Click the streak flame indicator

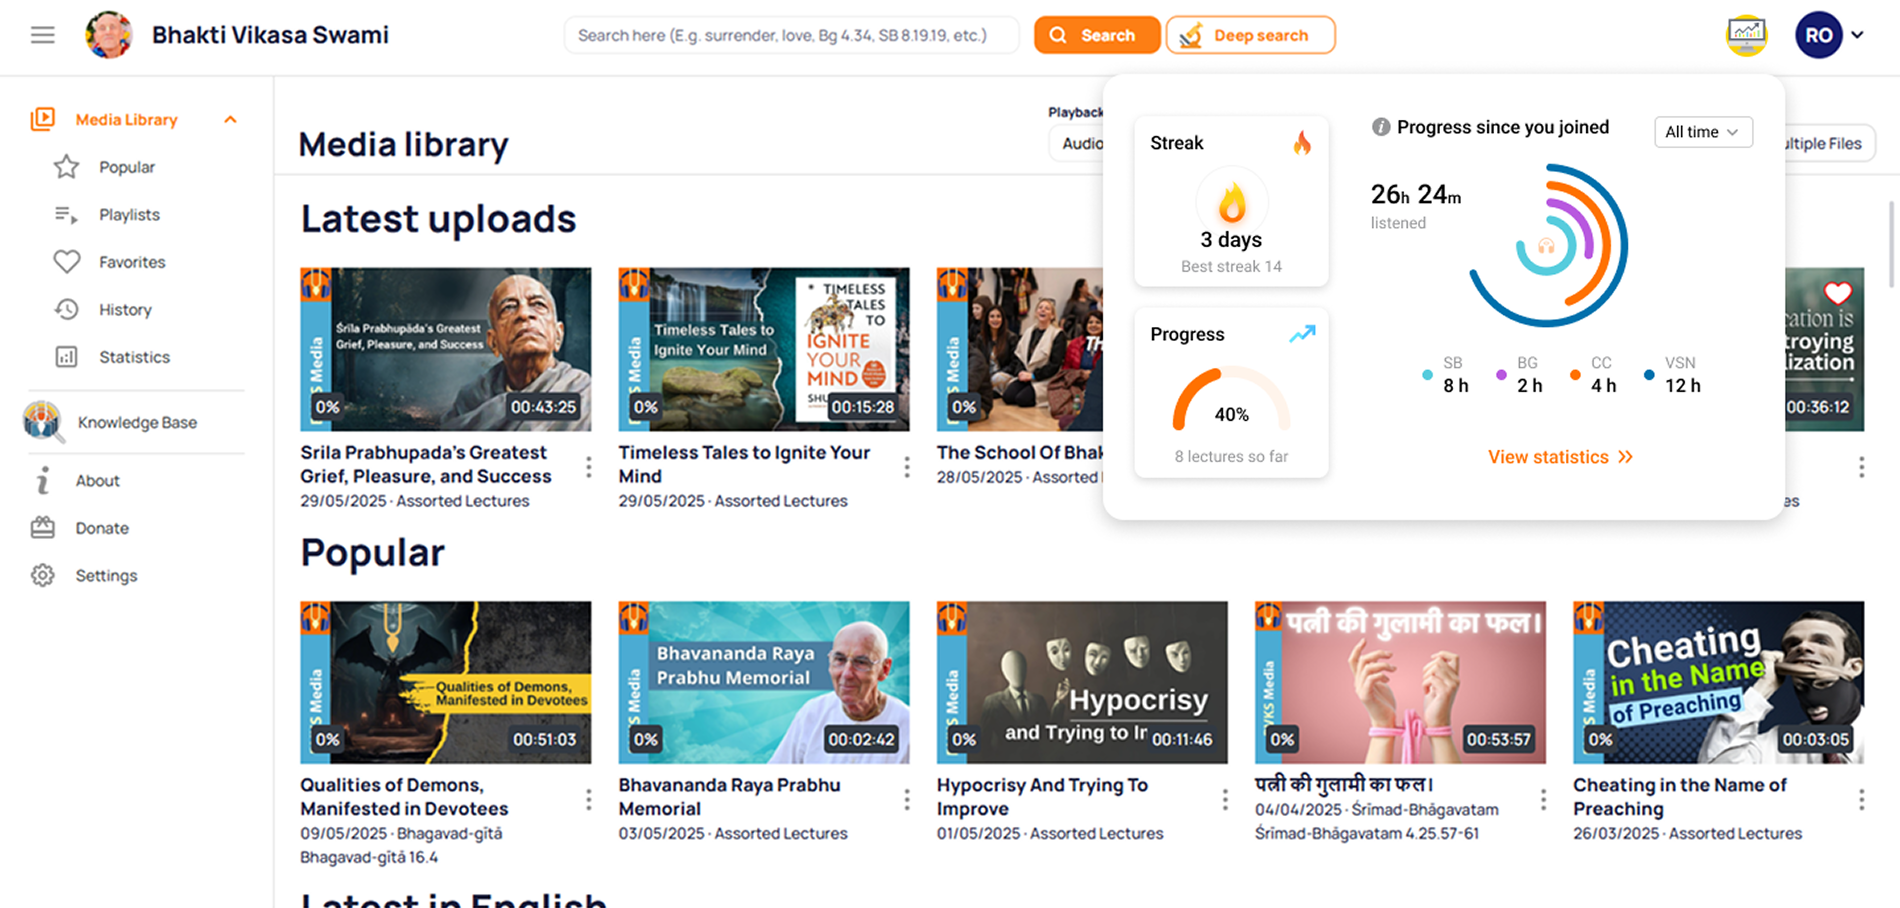(1303, 143)
